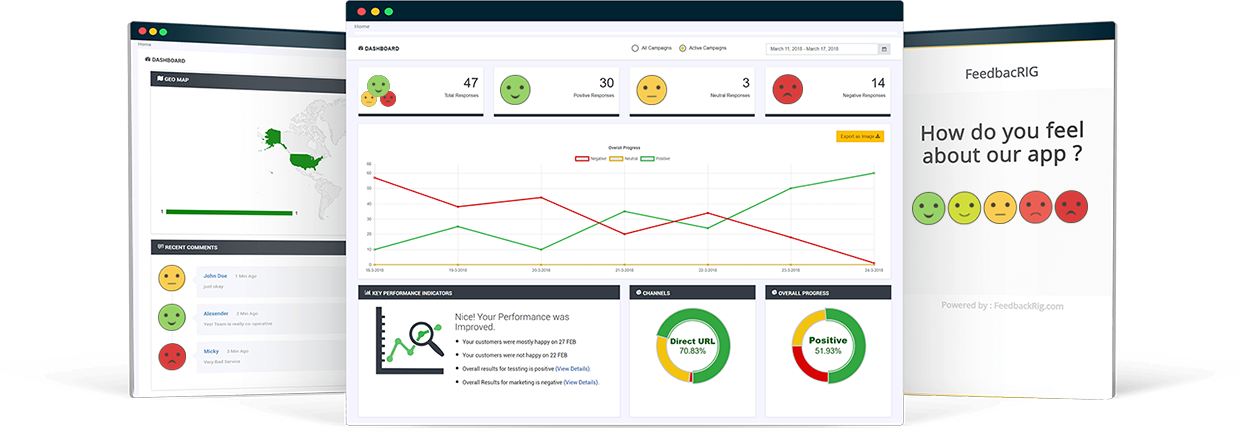This screenshot has height=432, width=1240.
Task: Select the Active Campaigns radio button
Action: [x=683, y=48]
